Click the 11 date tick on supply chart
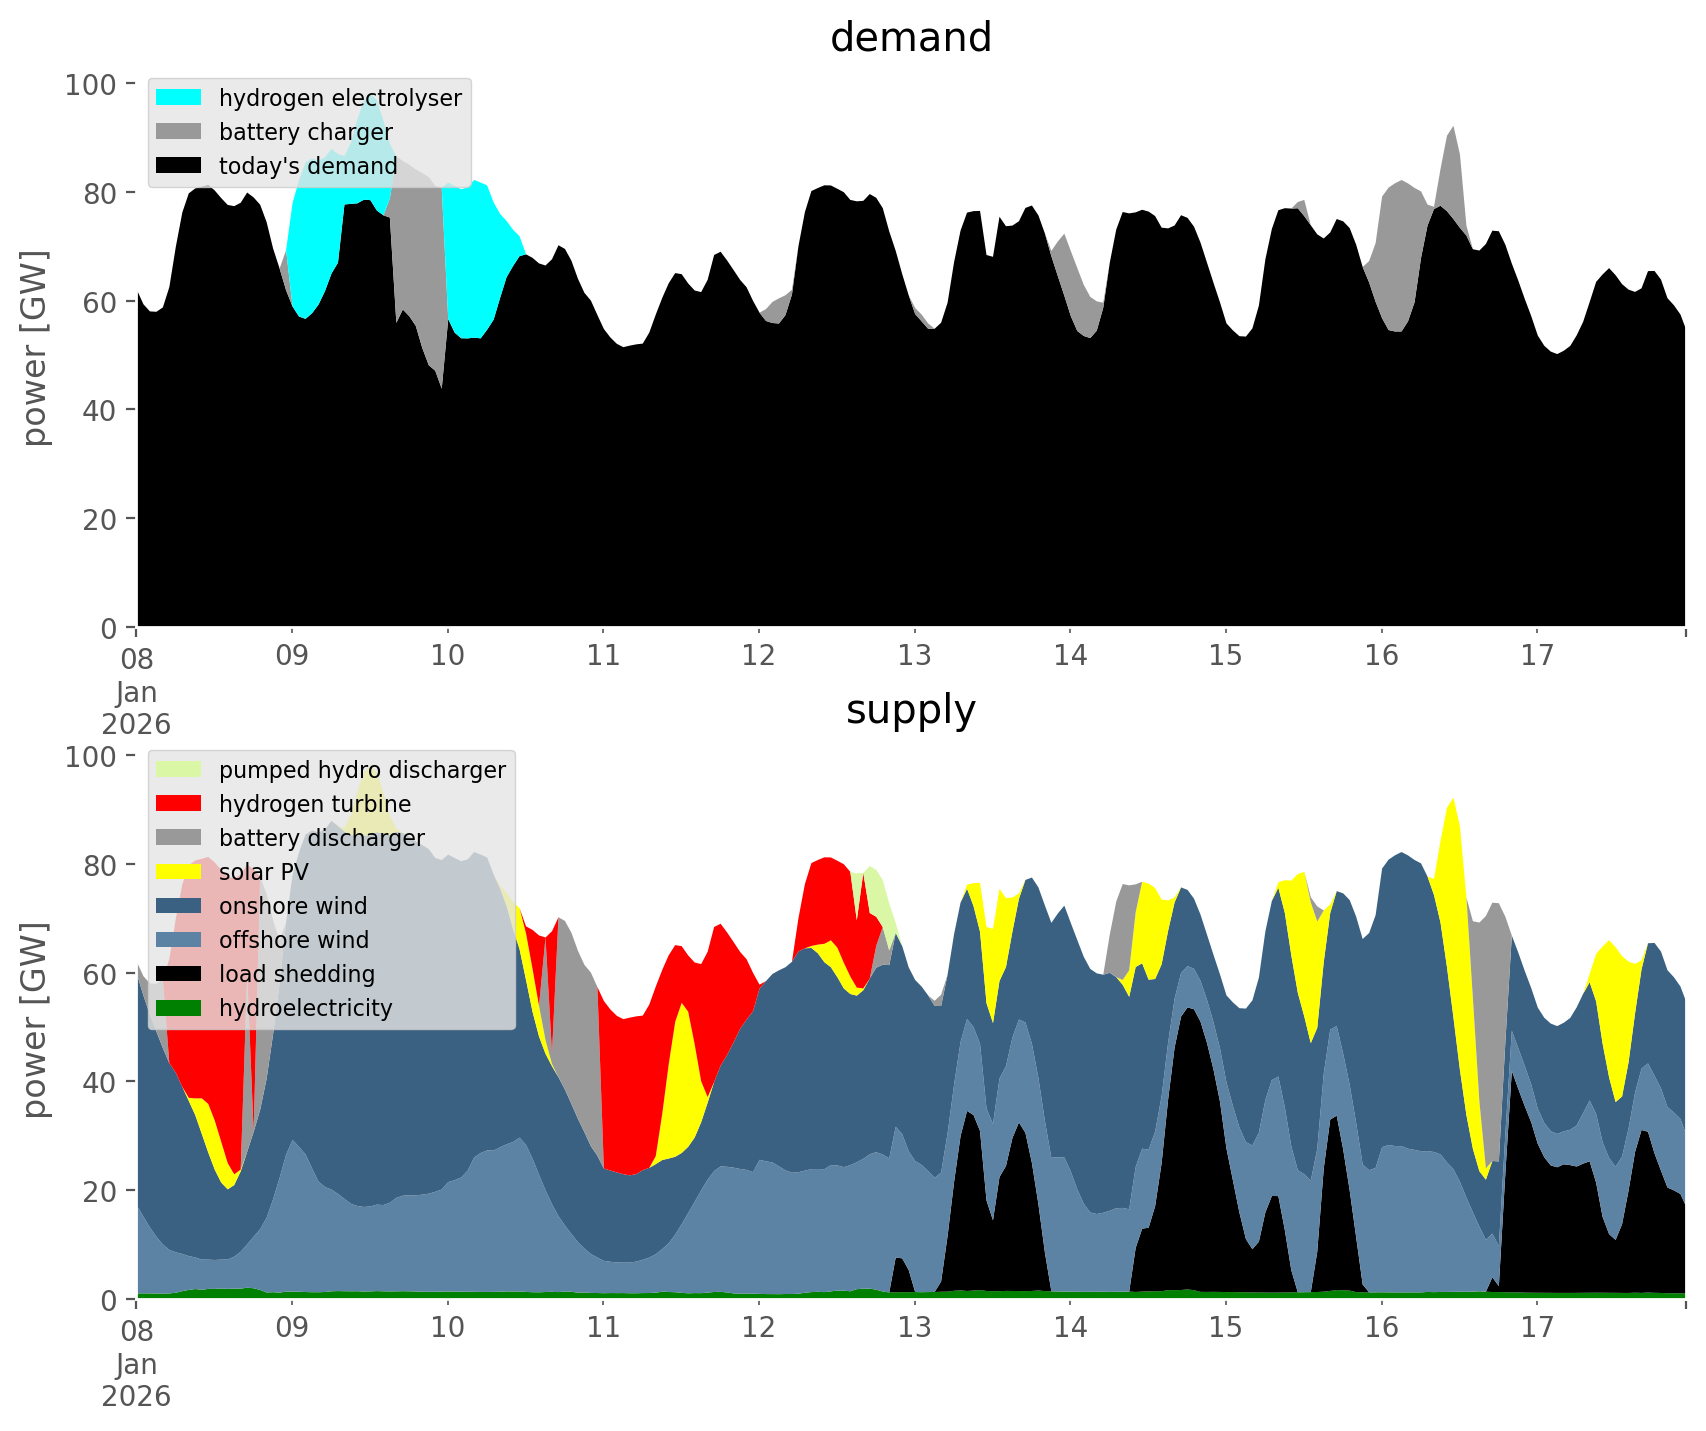This screenshot has width=1706, height=1431. tap(603, 1328)
